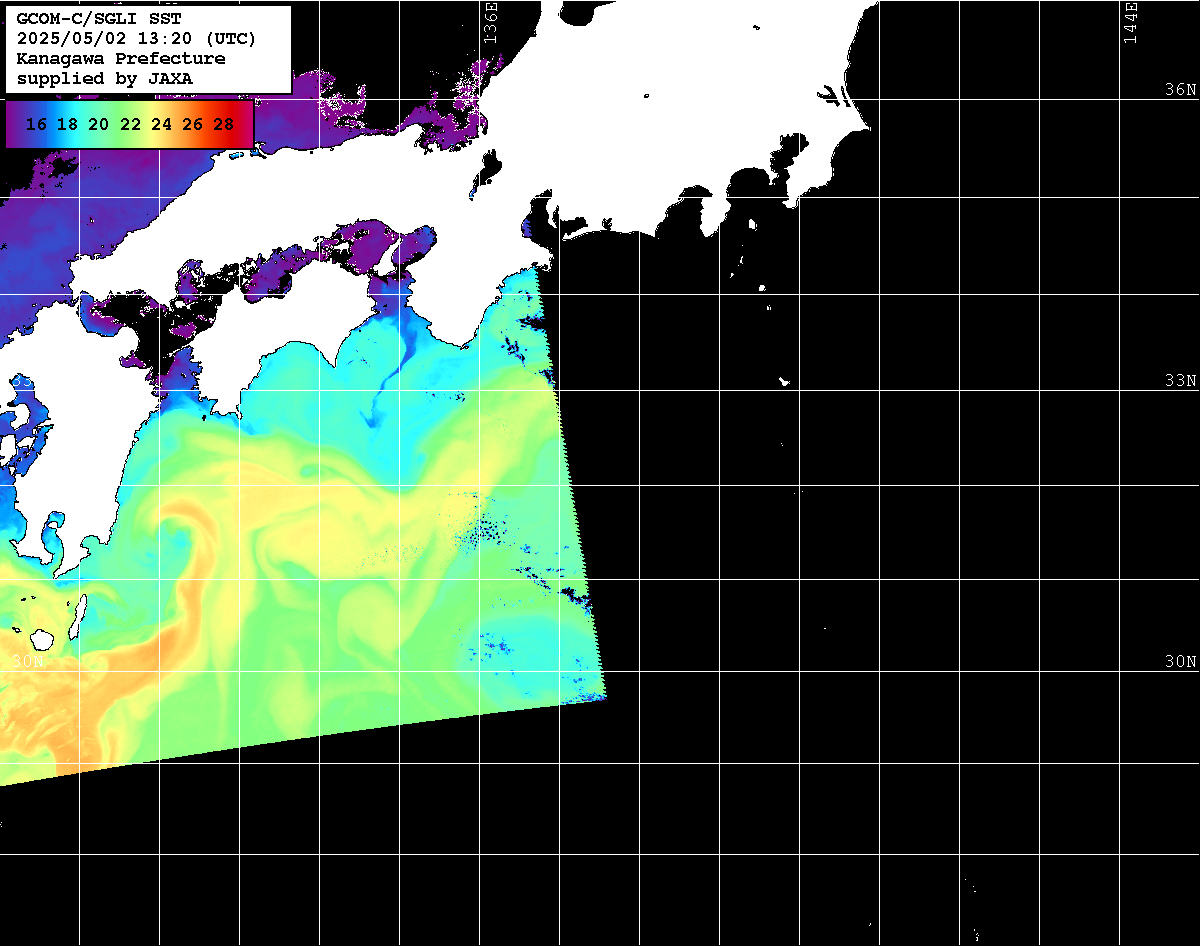
Task: Click the "30N" latitude label on right margin
Action: tap(1180, 662)
